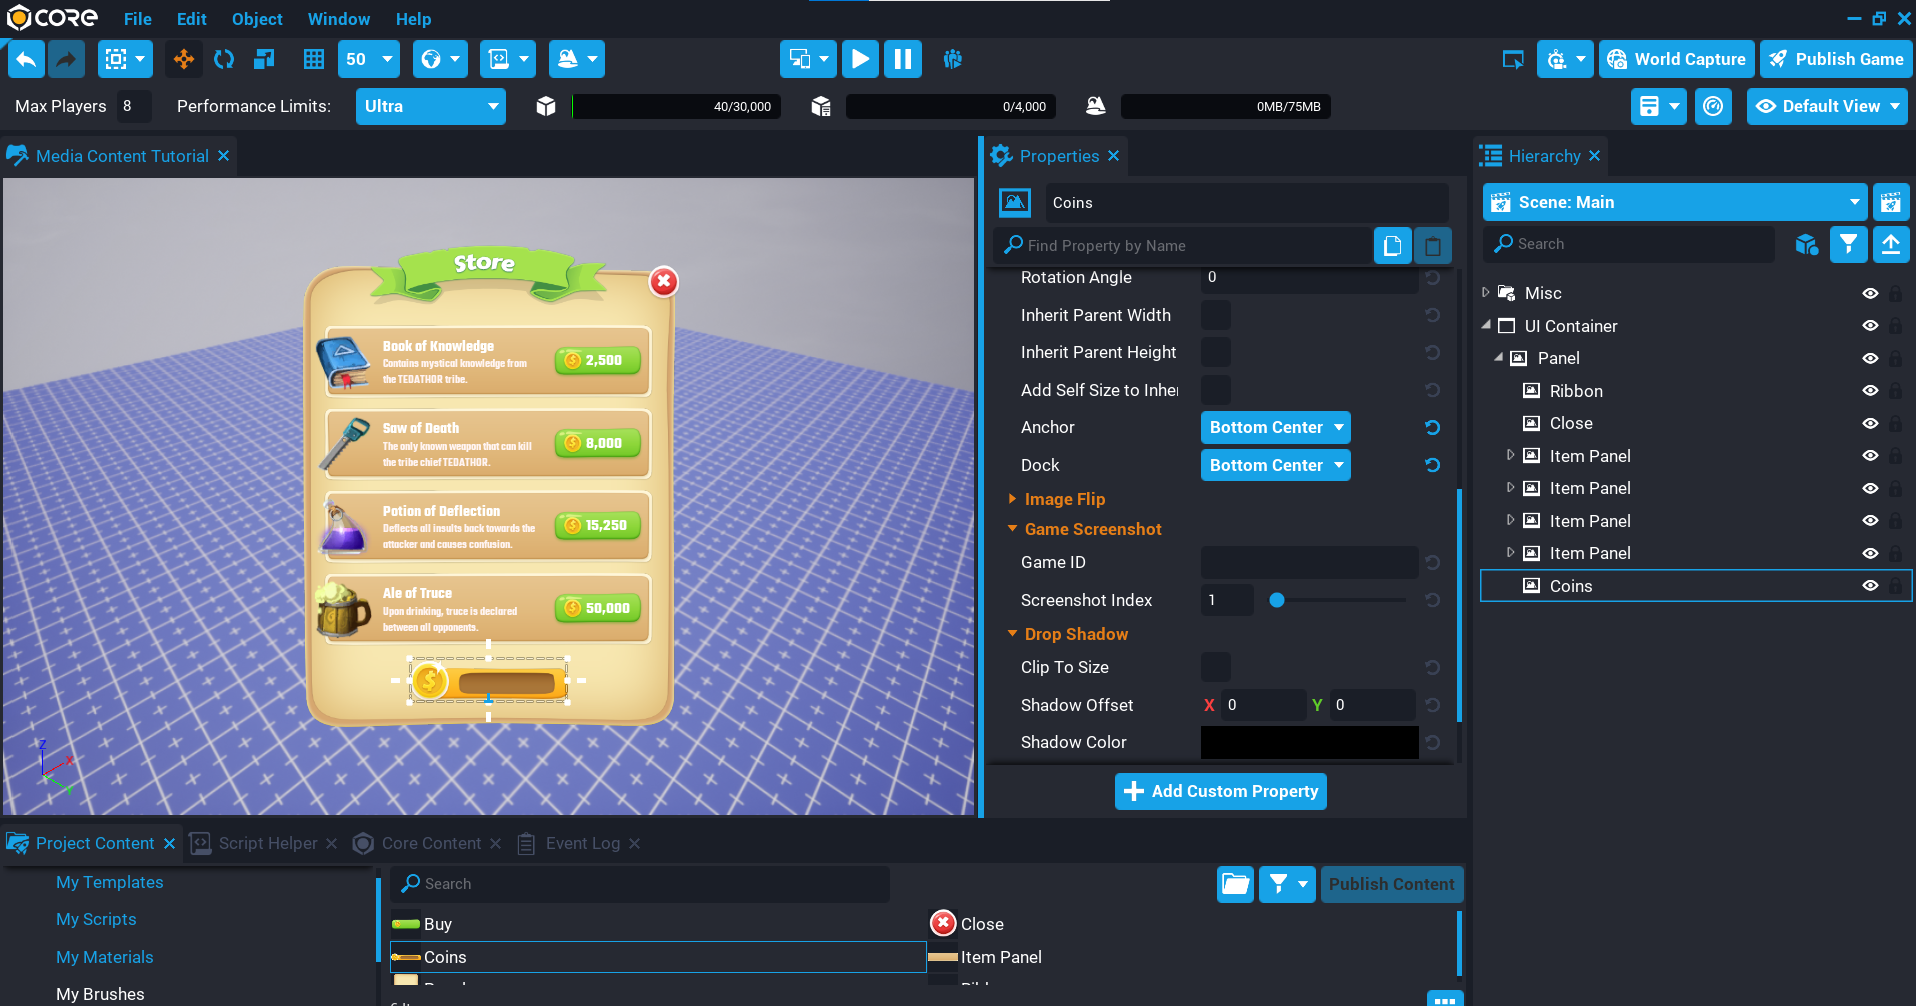The image size is (1916, 1006).
Task: Click the Pause preview button
Action: point(902,59)
